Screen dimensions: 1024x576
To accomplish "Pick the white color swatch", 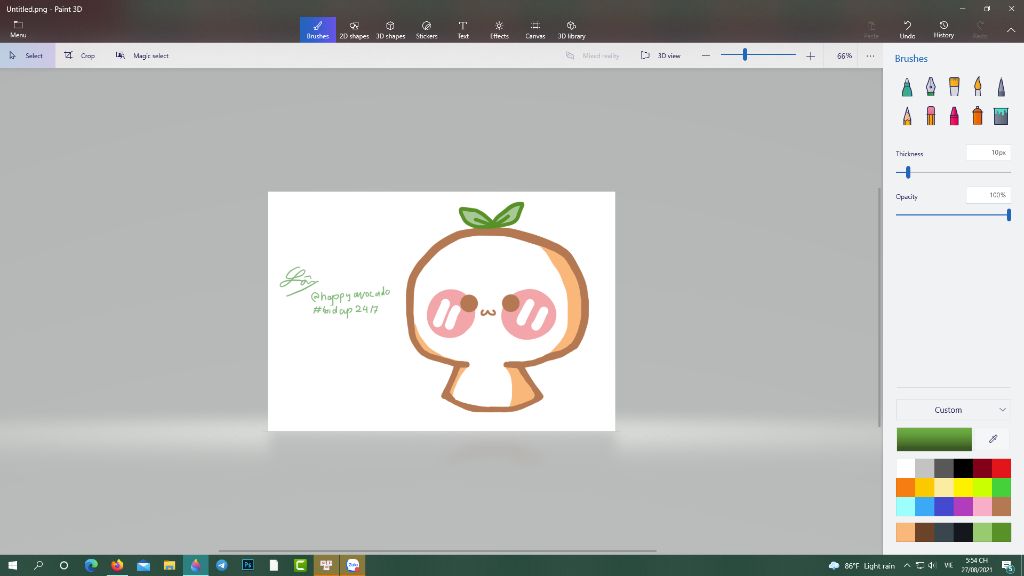I will 906,468.
